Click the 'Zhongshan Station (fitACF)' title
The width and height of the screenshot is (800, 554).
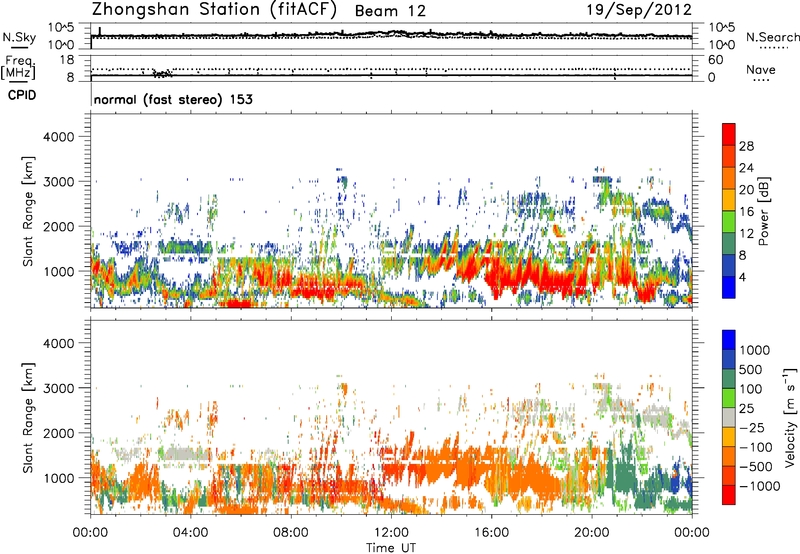[214, 10]
